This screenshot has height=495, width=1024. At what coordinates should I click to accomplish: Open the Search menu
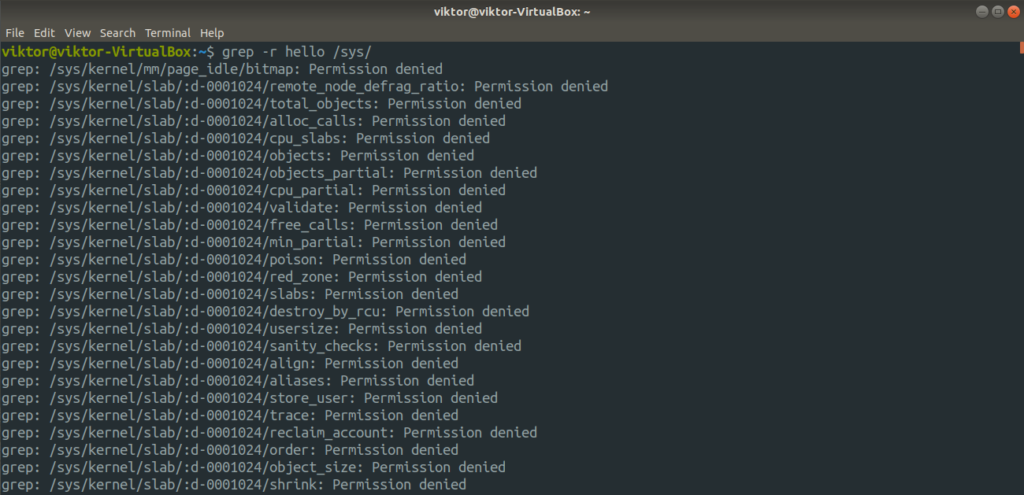point(118,33)
